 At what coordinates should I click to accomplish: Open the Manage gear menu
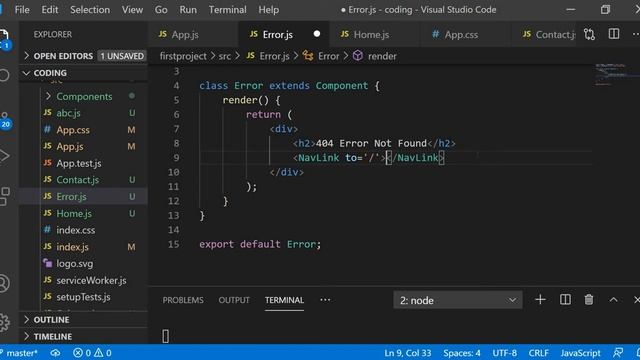point(4,322)
